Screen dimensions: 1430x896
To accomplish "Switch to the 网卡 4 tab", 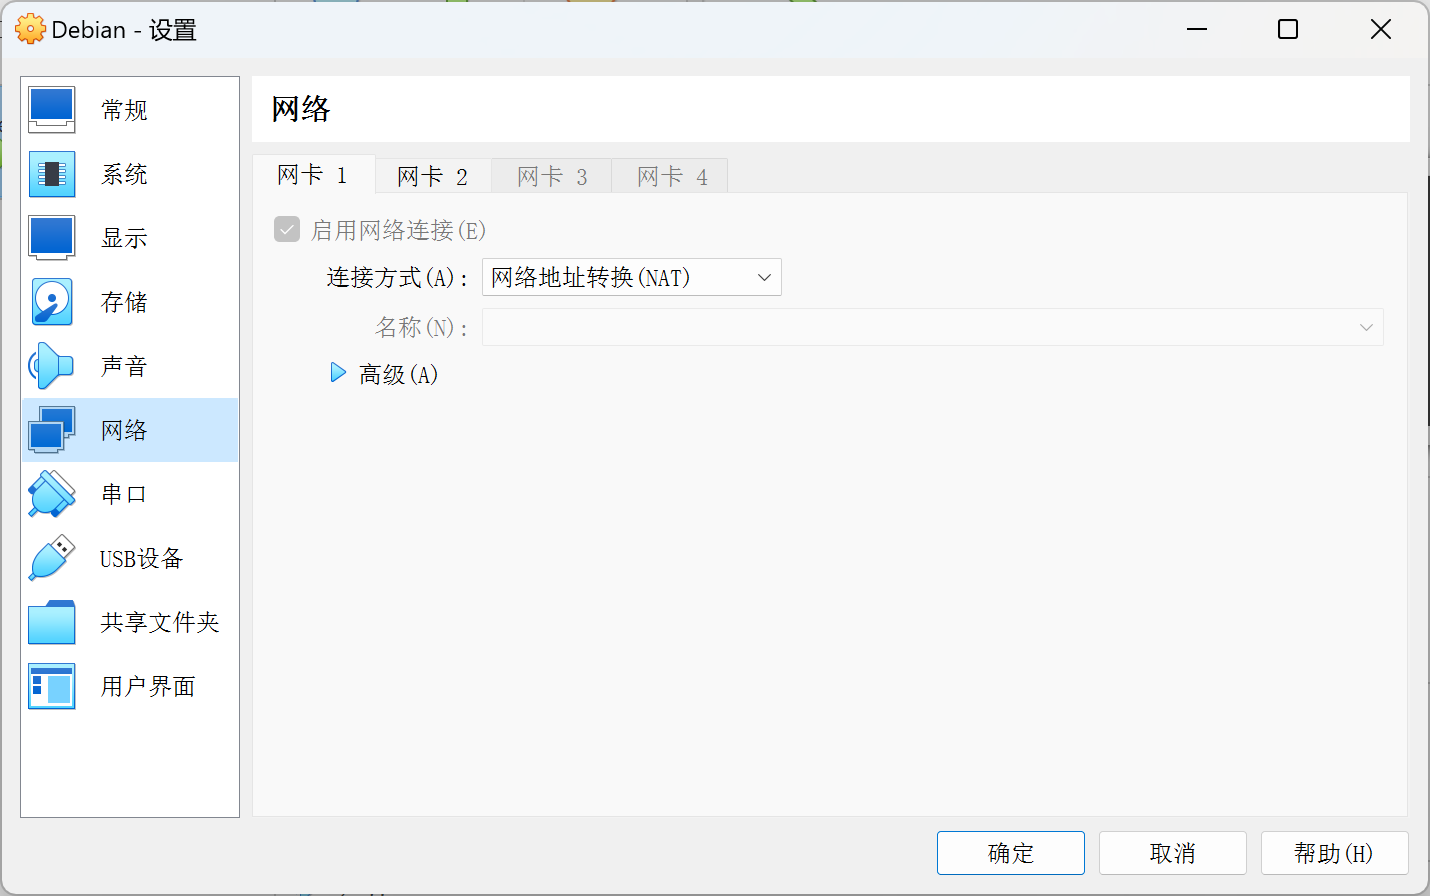I will pyautogui.click(x=672, y=177).
